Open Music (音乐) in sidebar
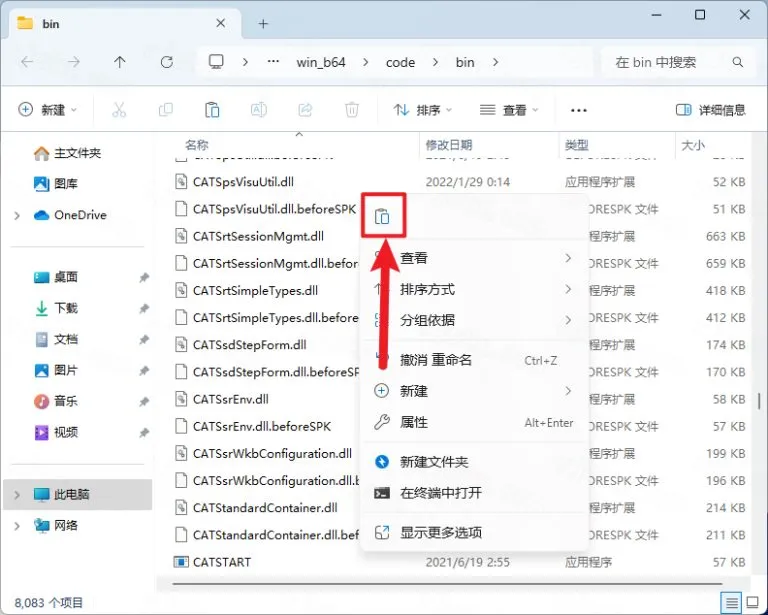The width and height of the screenshot is (768, 615). (56, 402)
